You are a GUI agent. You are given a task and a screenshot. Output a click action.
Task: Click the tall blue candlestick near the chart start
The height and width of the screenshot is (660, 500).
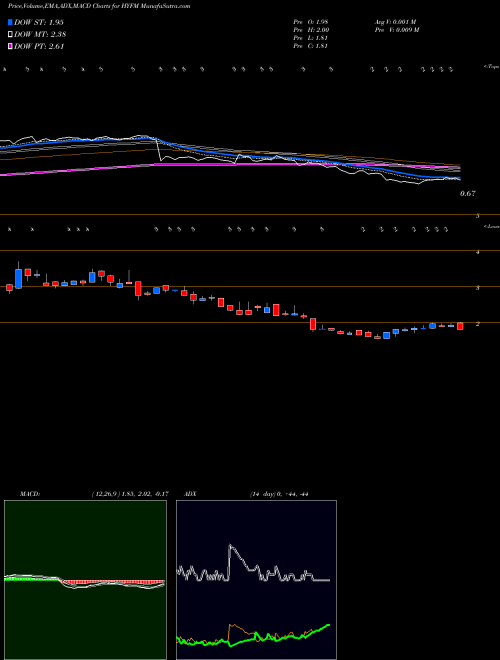[x=18, y=277]
